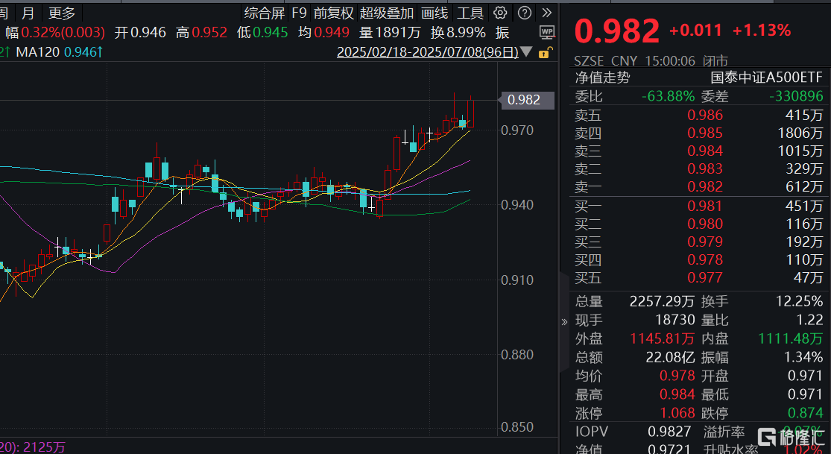The height and width of the screenshot is (454, 832).
Task: Click the 2125万 volume indicator value
Action: pyautogui.click(x=45, y=448)
